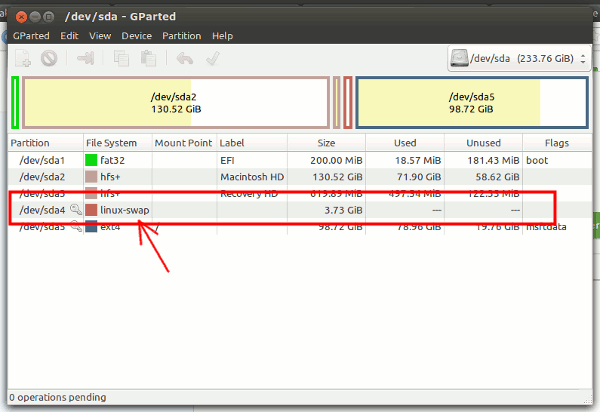This screenshot has width=600, height=412.
Task: Click the Mount Point column header
Action: pyautogui.click(x=184, y=143)
